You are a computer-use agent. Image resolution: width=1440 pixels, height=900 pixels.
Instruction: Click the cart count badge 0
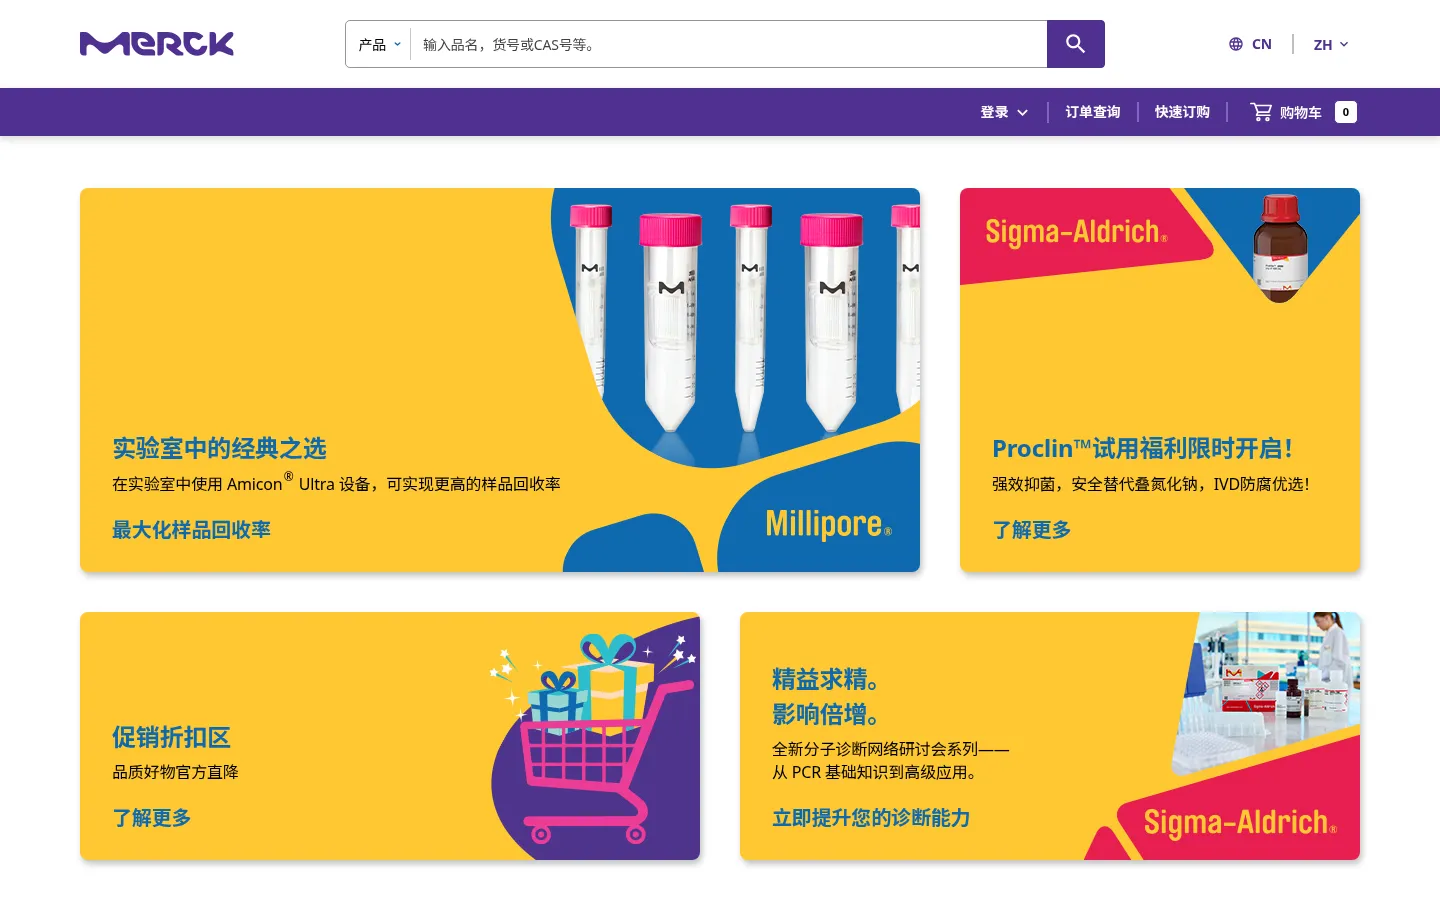1346,112
